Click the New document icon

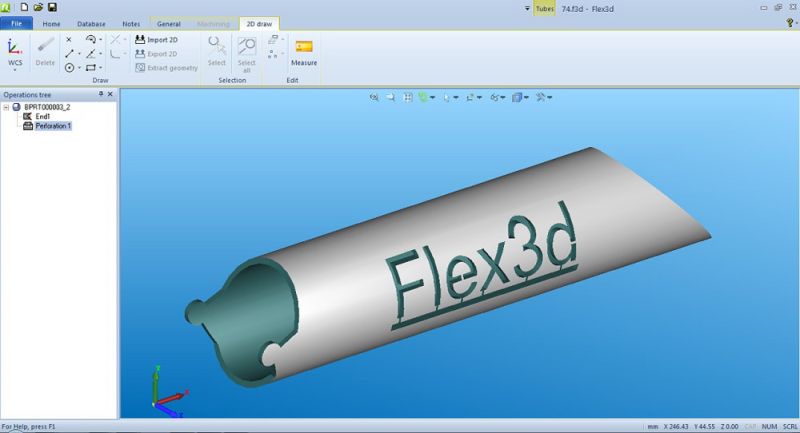coord(24,7)
